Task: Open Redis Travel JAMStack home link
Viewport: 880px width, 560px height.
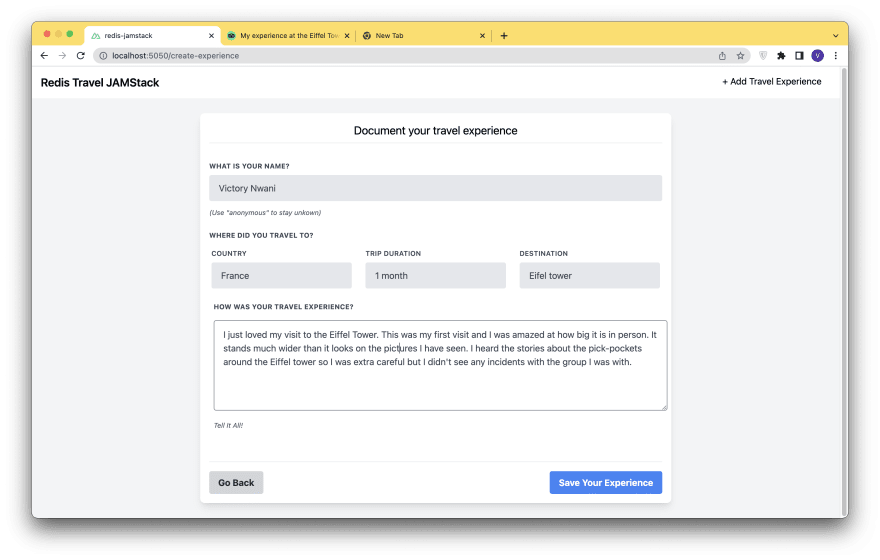Action: click(100, 82)
